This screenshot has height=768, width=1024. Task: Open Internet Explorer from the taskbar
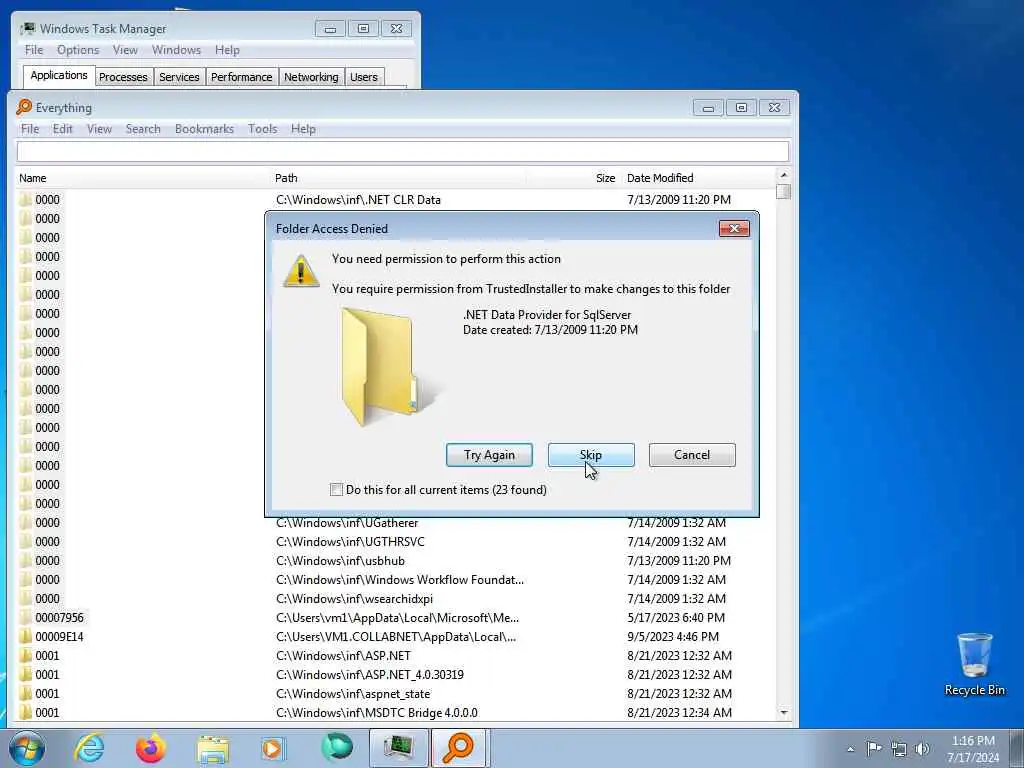(x=89, y=748)
